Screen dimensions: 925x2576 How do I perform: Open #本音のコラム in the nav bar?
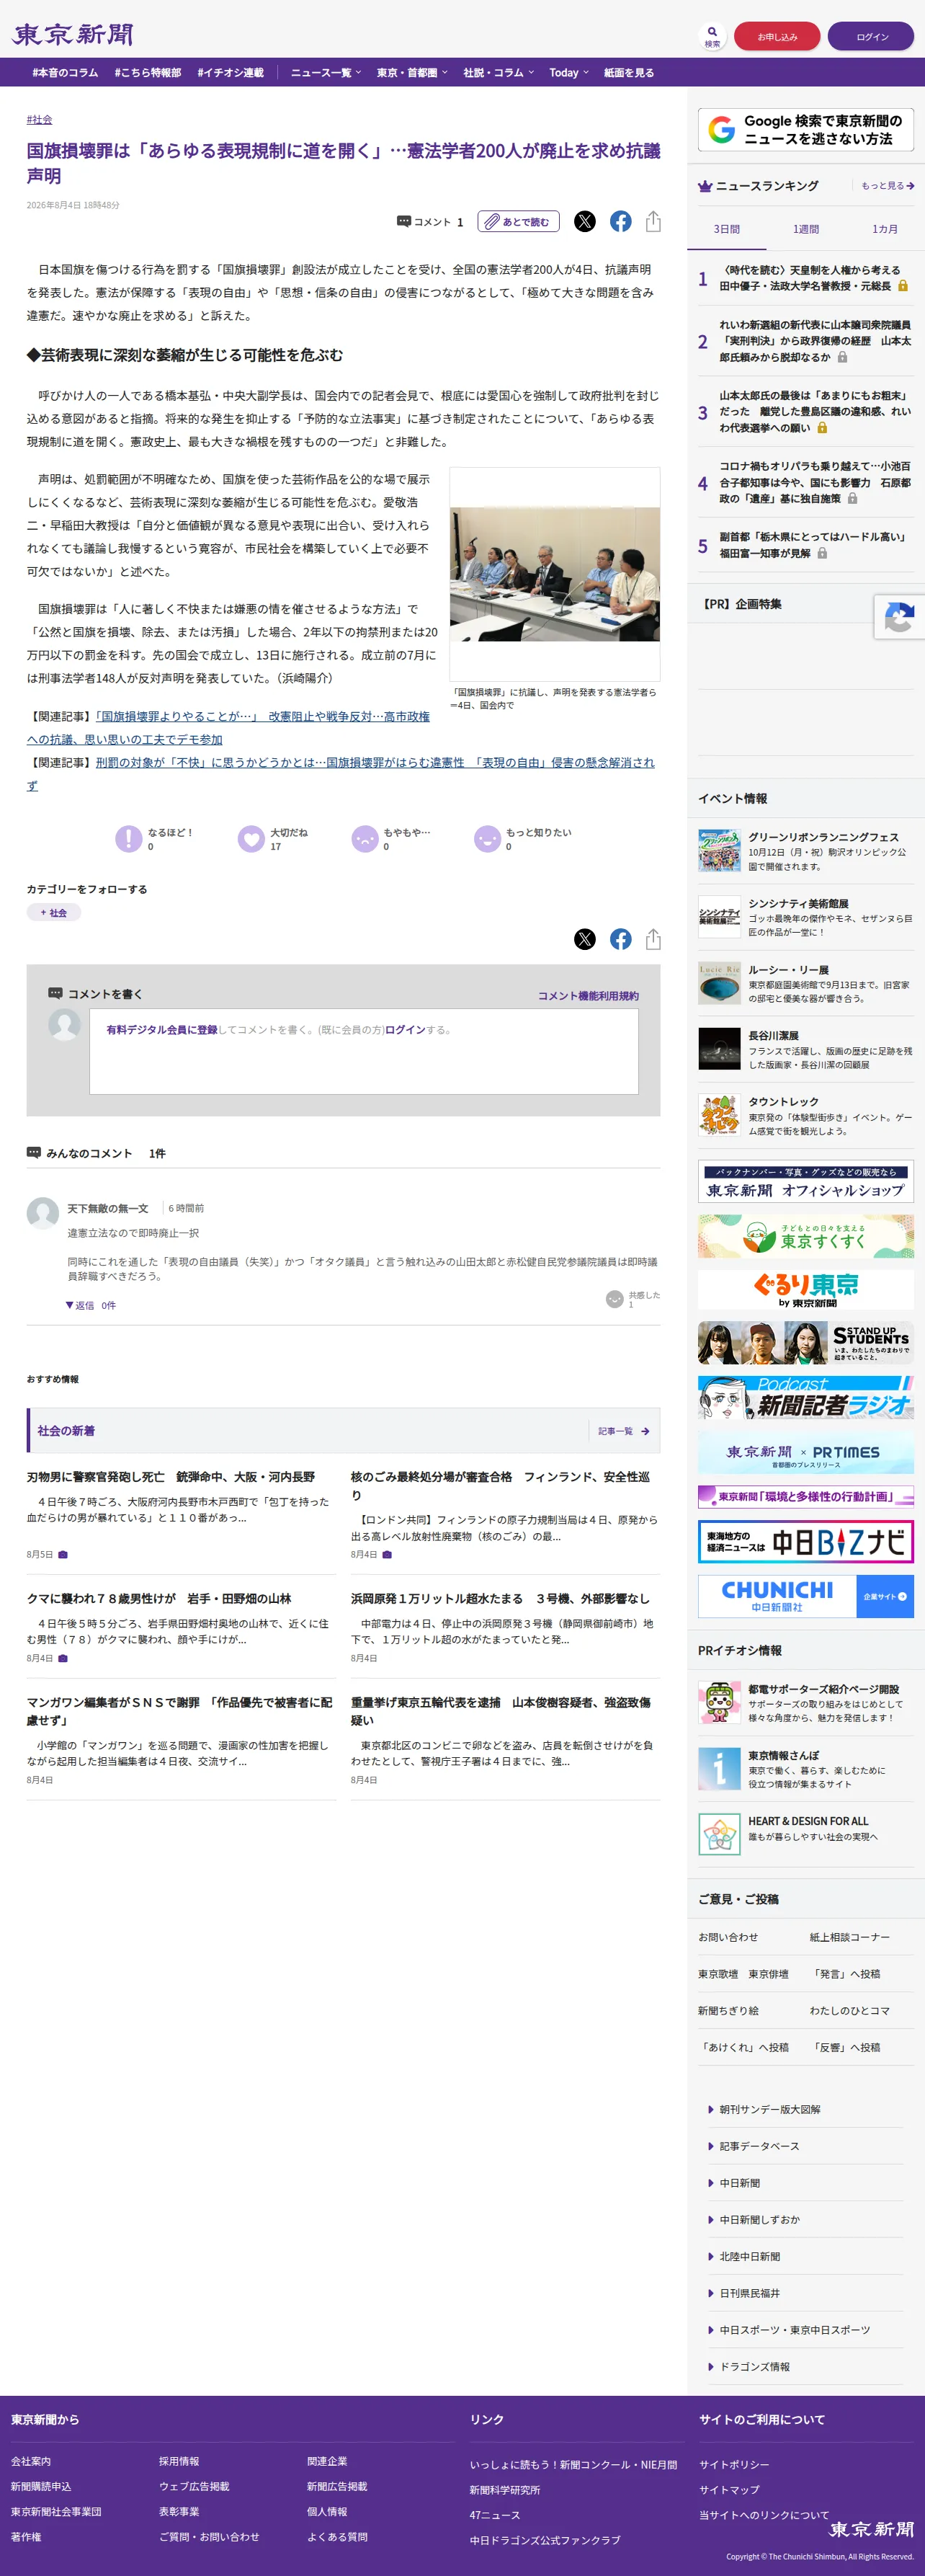click(x=65, y=72)
